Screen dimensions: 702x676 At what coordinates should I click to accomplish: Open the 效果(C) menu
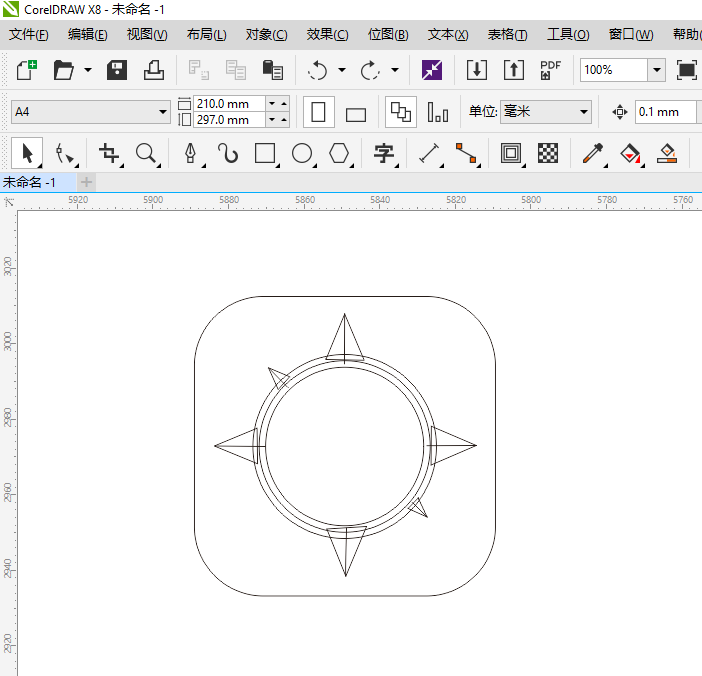pos(327,34)
